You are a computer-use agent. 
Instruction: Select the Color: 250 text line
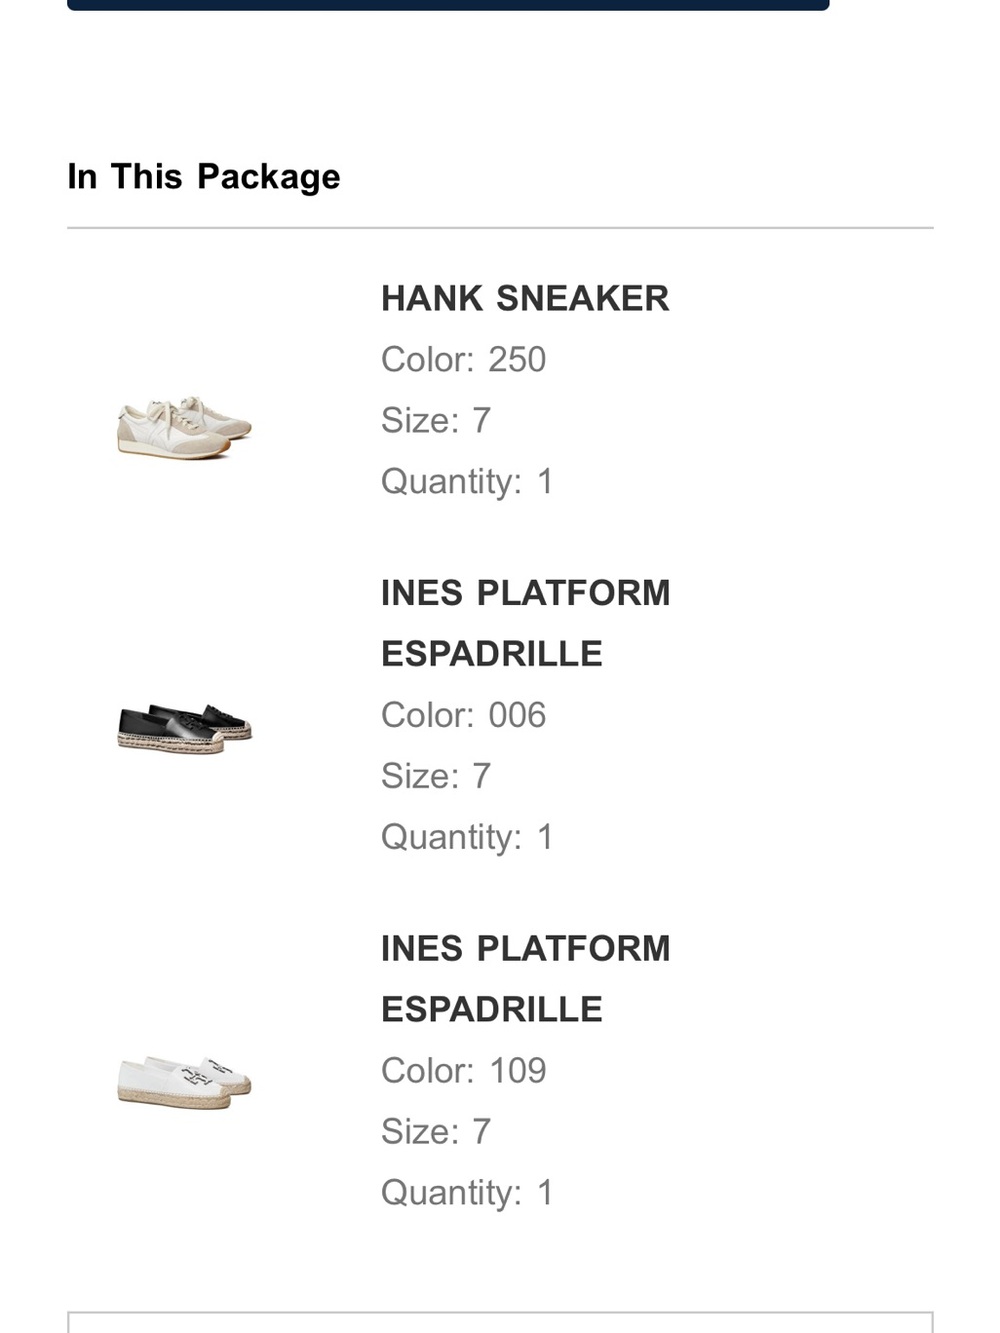tap(463, 359)
